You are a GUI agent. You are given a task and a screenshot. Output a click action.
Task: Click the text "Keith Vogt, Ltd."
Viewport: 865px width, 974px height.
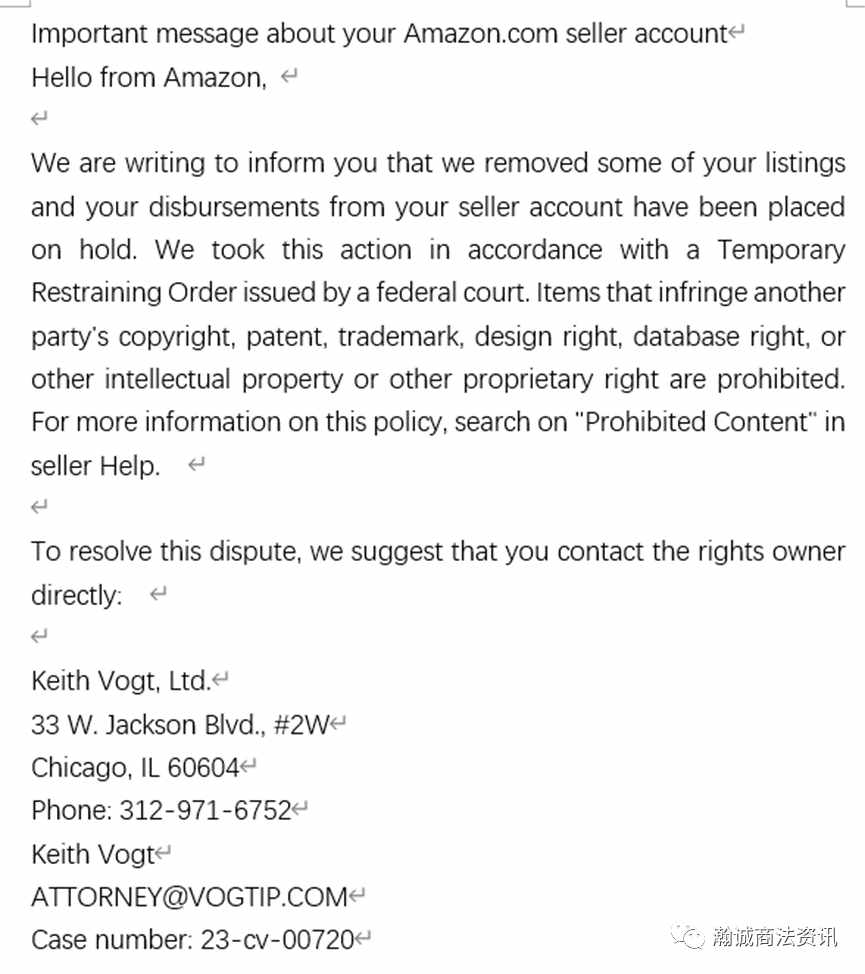pos(121,681)
